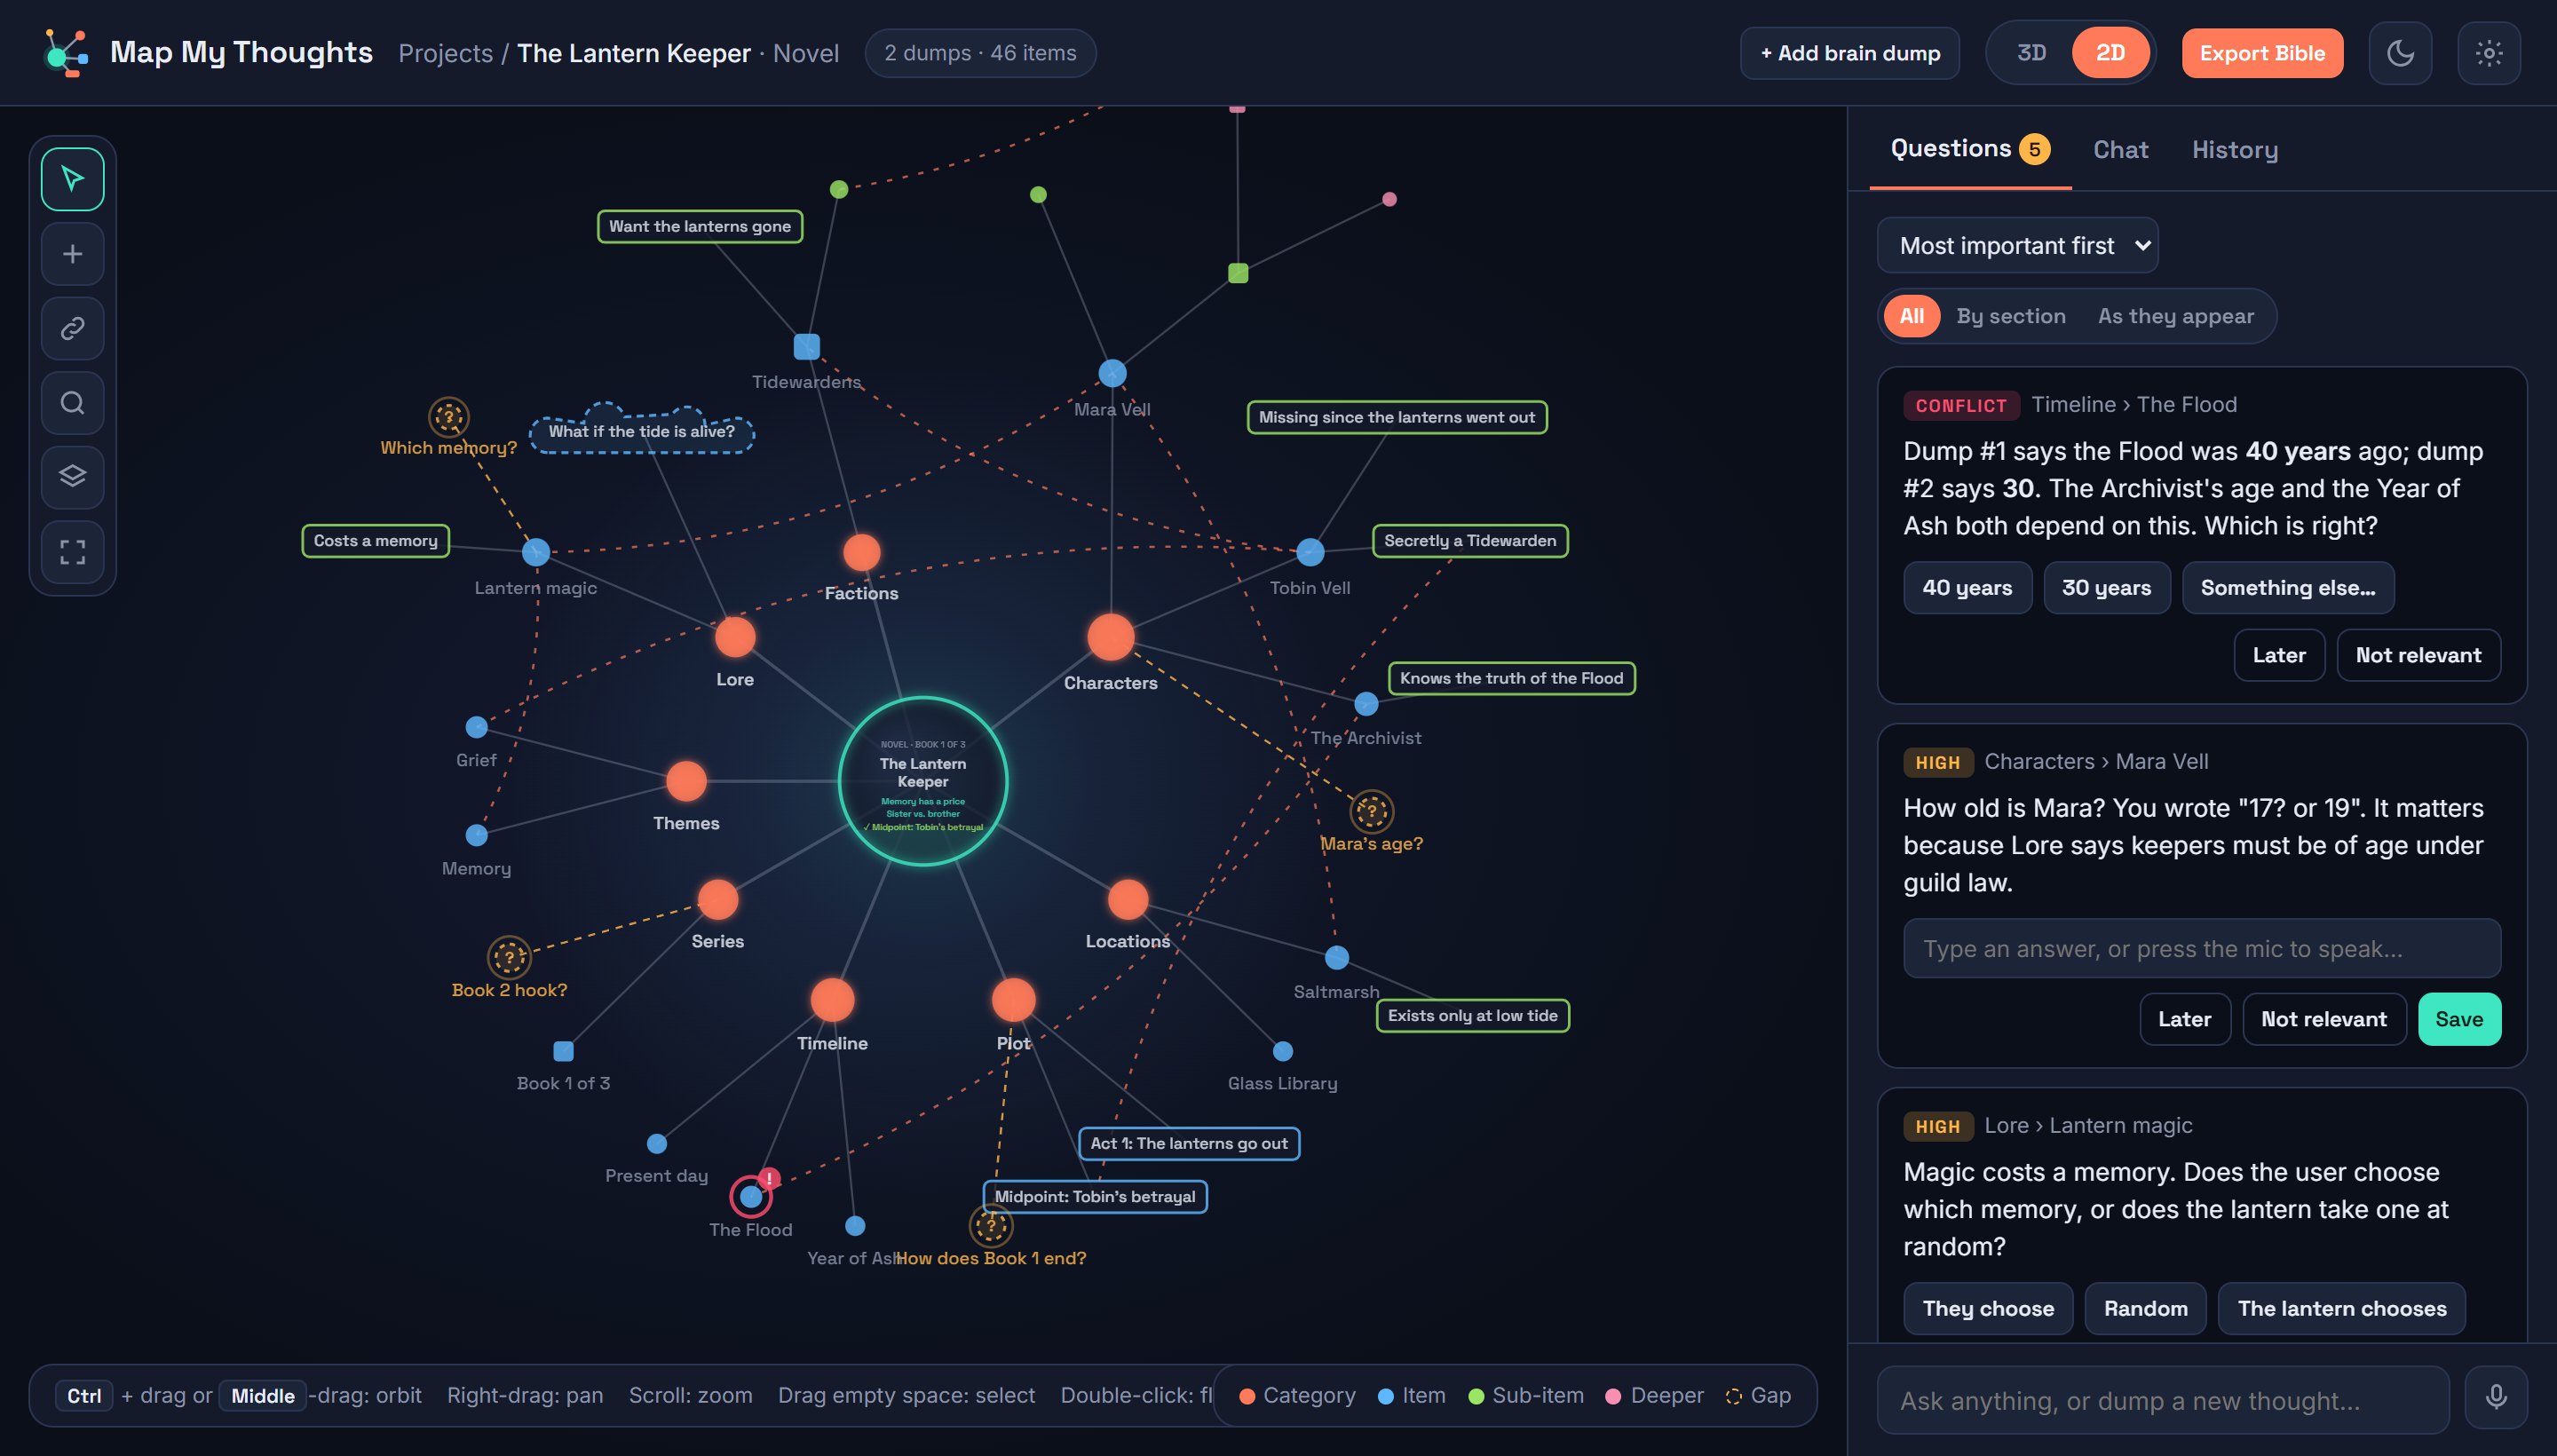Open Most important first sort dropdown

tap(2016, 245)
